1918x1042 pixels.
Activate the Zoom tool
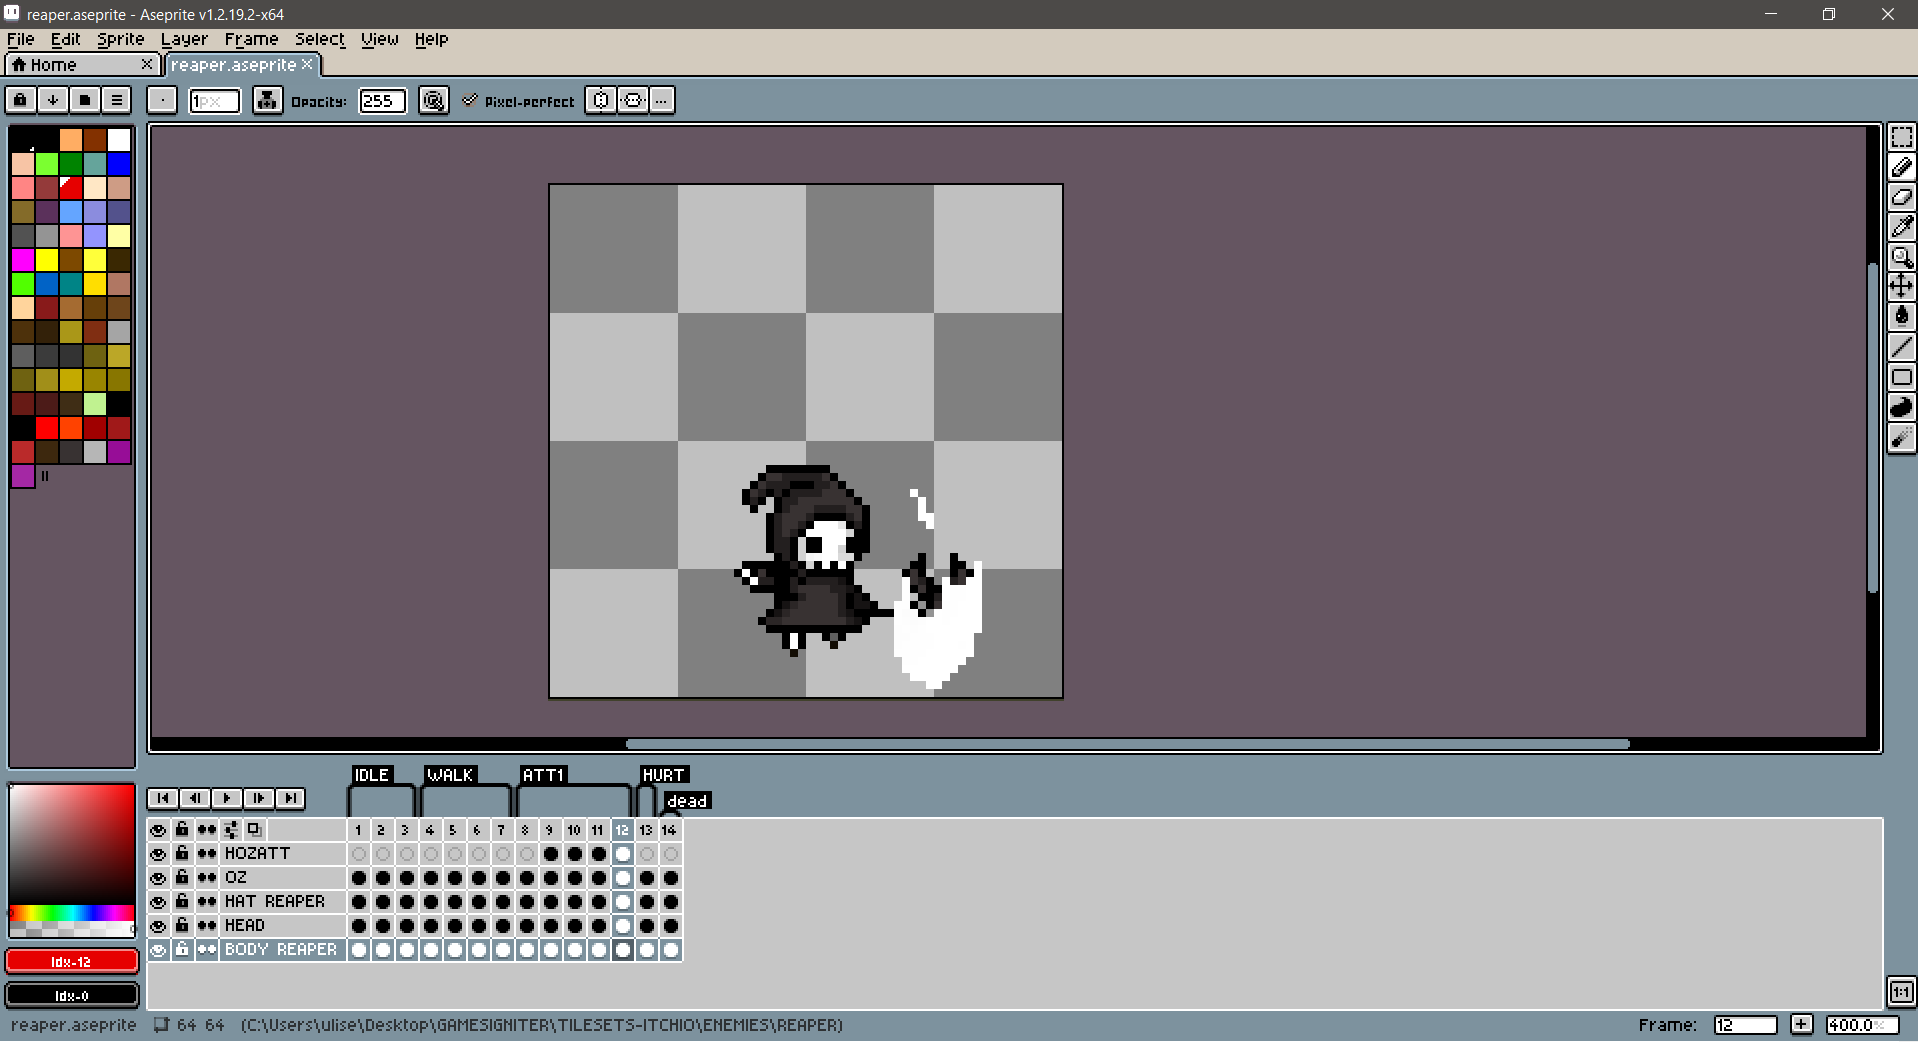coord(1902,257)
